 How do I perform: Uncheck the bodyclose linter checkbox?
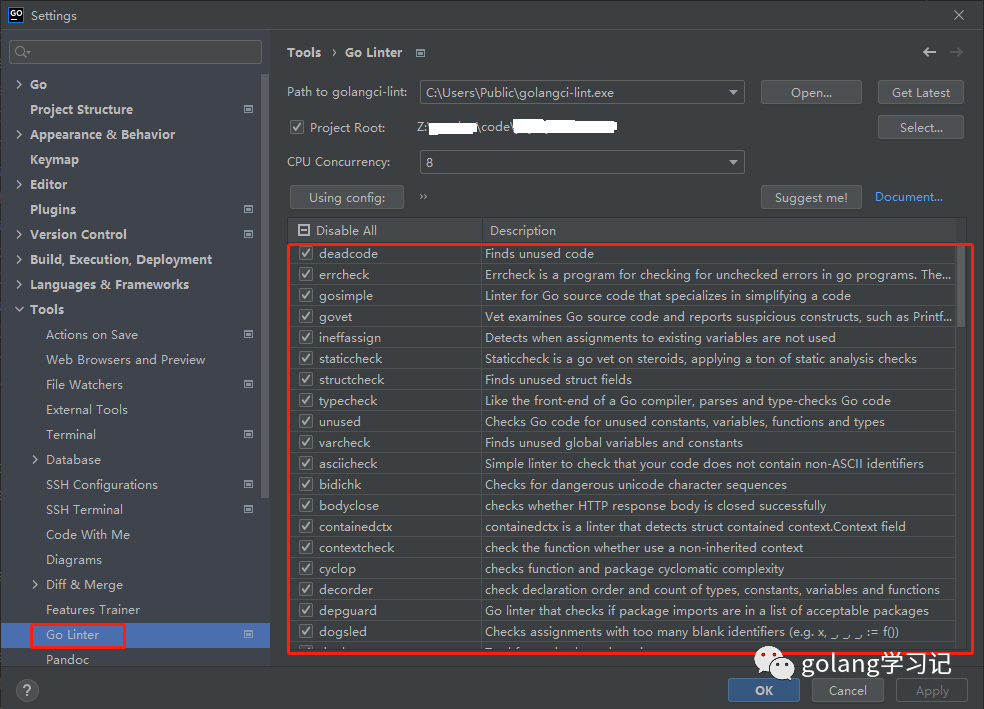(306, 505)
